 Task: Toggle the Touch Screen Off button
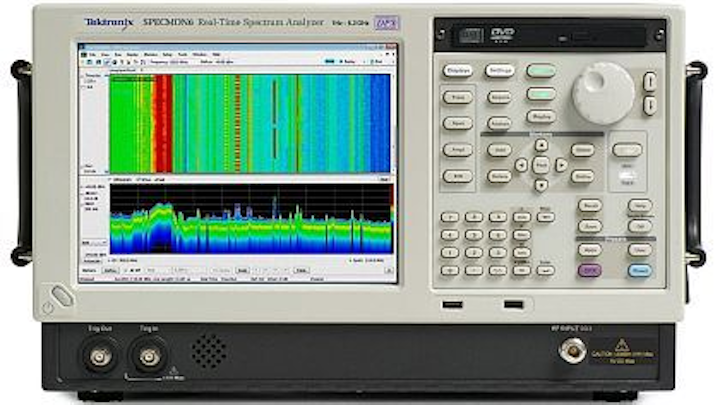640,226
